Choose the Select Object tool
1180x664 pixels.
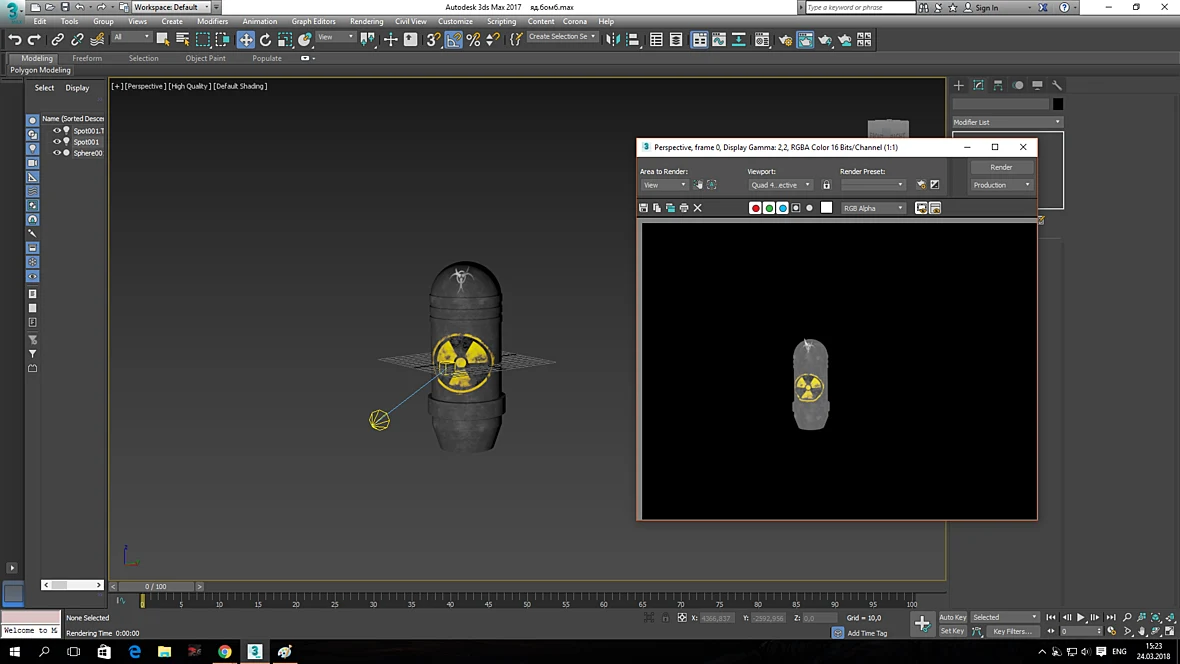tap(163, 39)
